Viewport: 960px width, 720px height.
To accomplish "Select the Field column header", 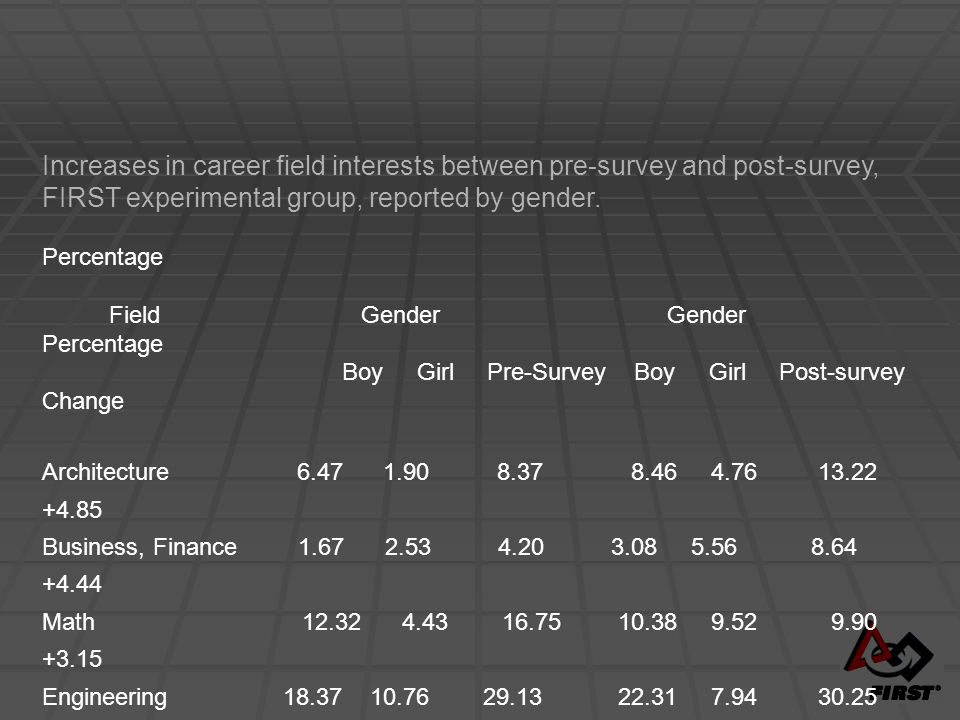I will [x=135, y=315].
